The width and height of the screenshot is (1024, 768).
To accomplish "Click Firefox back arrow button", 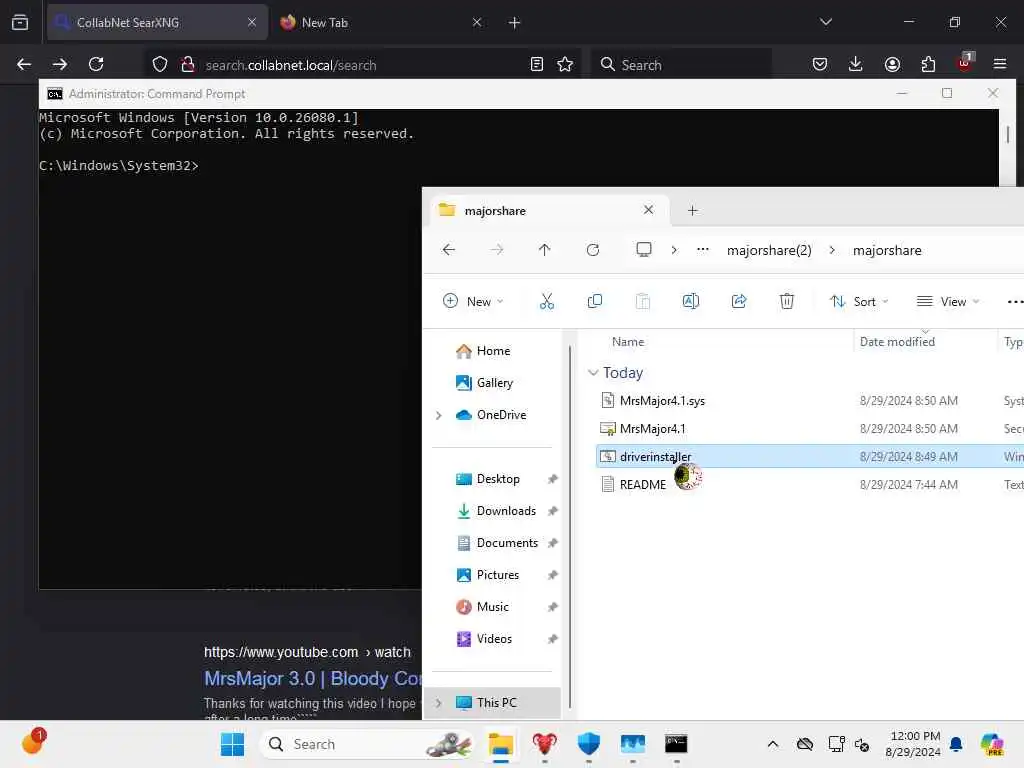I will point(24,64).
